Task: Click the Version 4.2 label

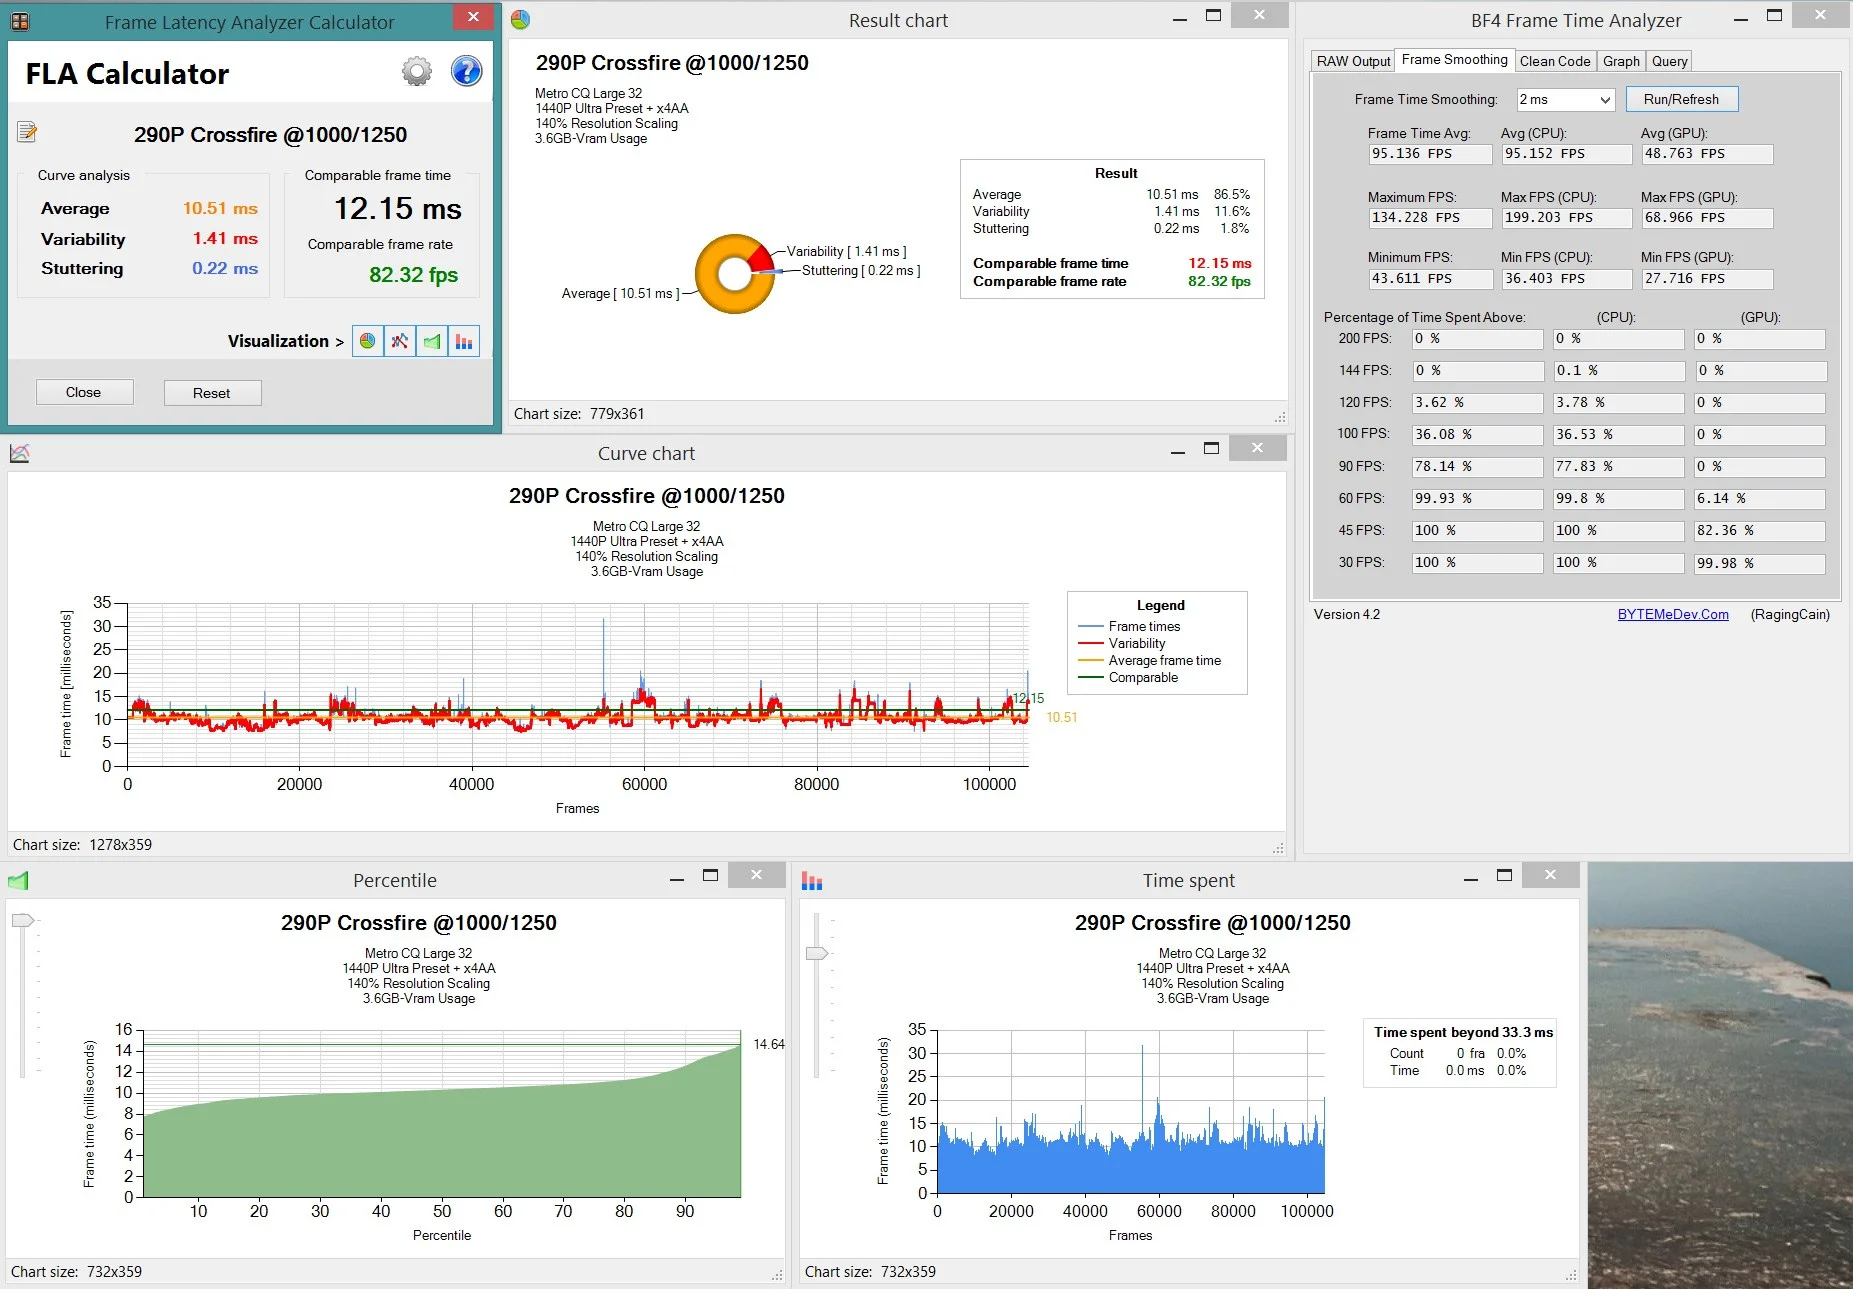Action: [x=1347, y=615]
